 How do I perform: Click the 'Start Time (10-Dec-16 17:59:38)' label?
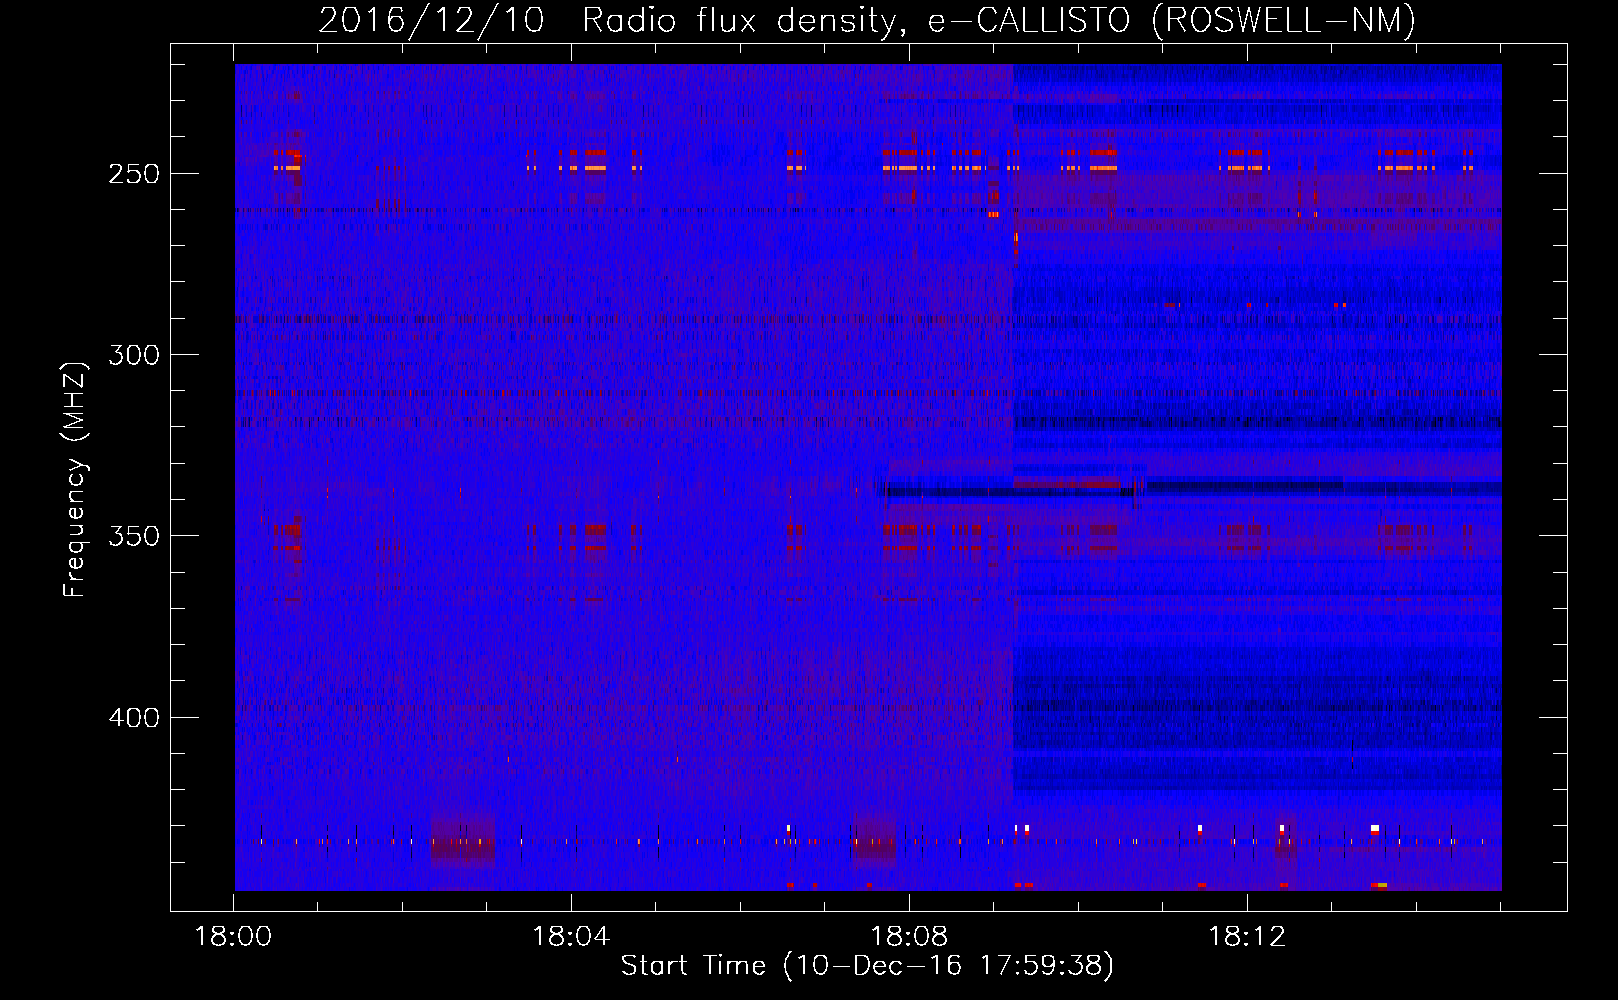pos(867,966)
